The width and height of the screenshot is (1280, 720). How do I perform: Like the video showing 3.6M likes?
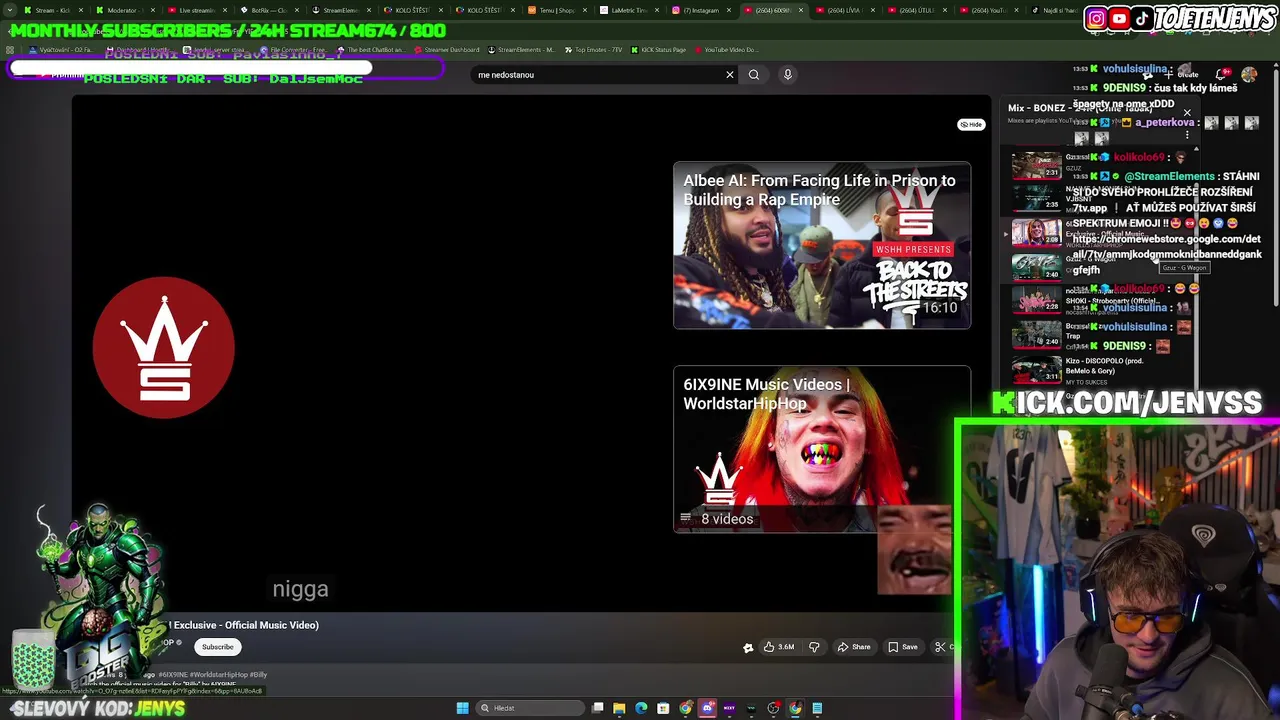pyautogui.click(x=779, y=647)
